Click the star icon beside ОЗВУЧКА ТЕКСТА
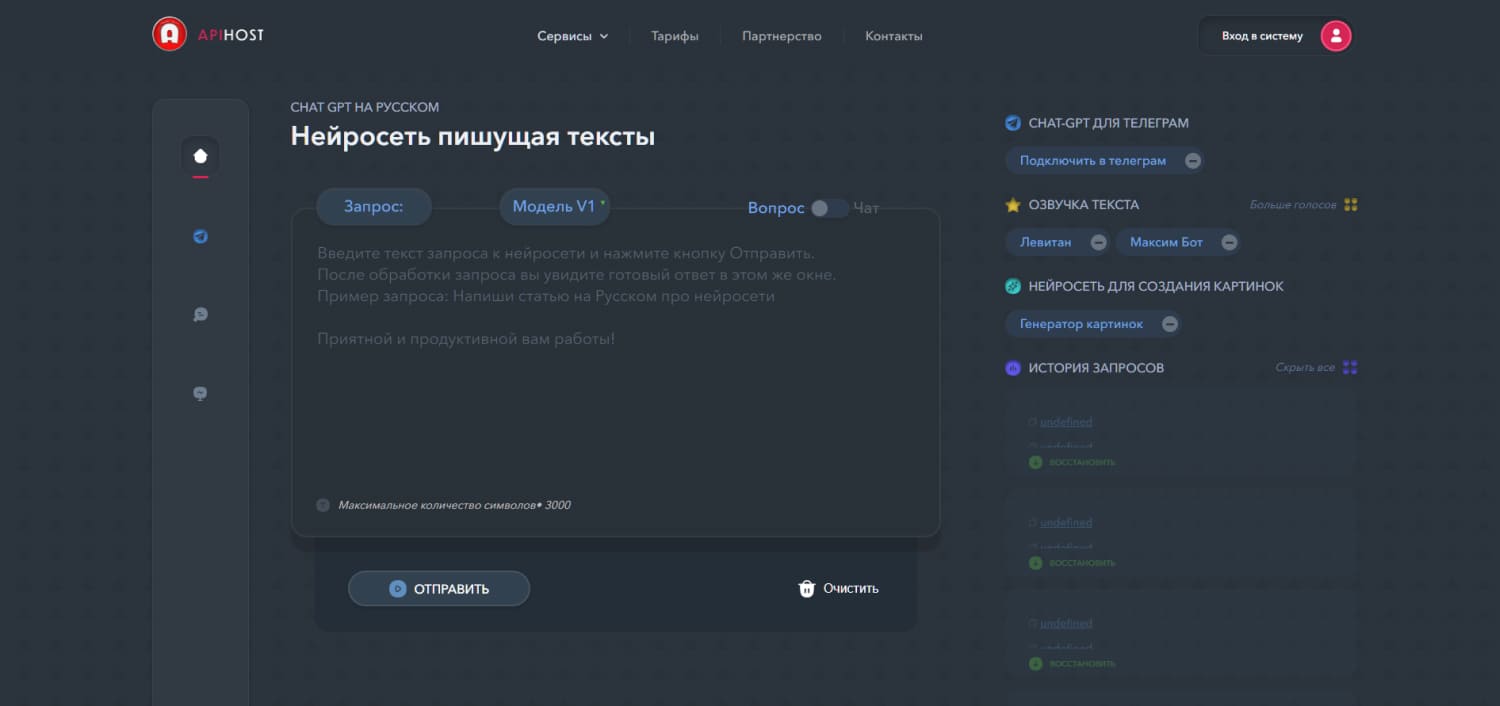This screenshot has width=1500, height=706. (1011, 204)
